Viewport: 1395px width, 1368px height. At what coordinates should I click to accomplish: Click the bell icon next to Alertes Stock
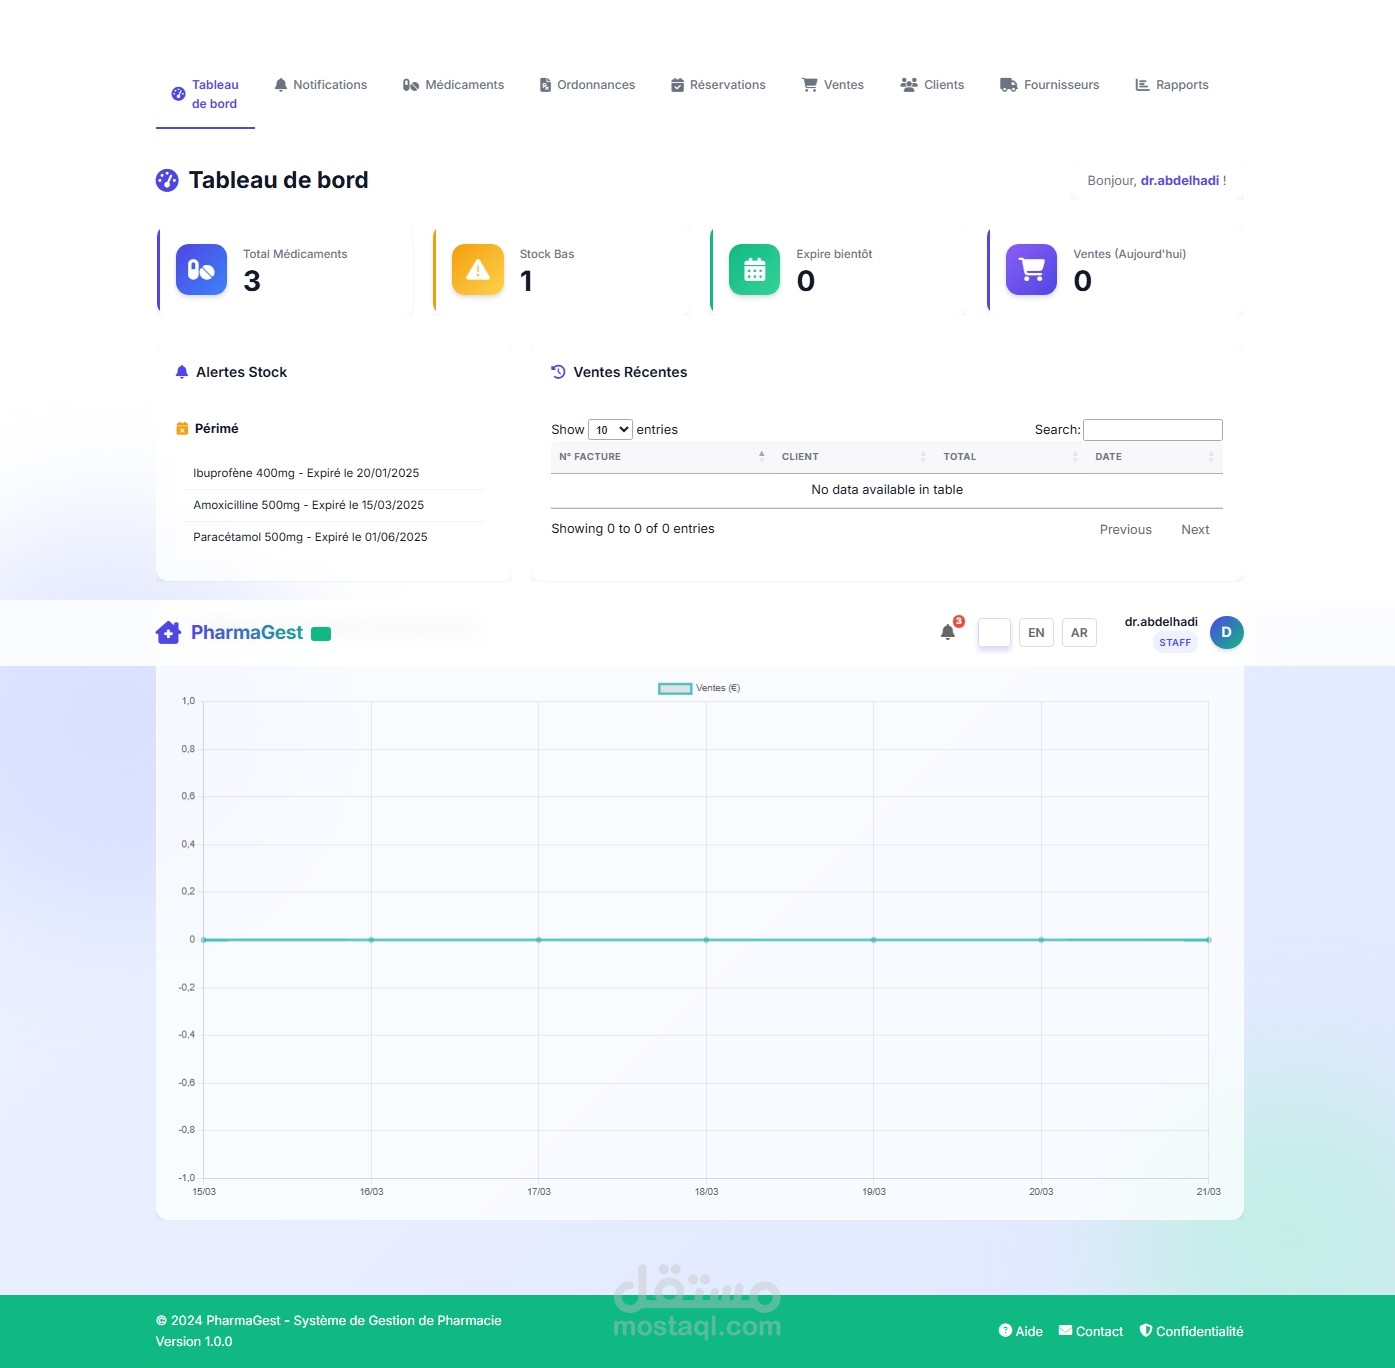click(182, 372)
